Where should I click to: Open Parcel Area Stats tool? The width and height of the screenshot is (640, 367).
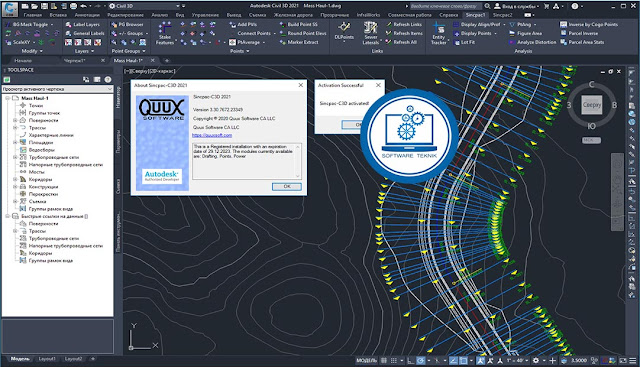coord(582,42)
